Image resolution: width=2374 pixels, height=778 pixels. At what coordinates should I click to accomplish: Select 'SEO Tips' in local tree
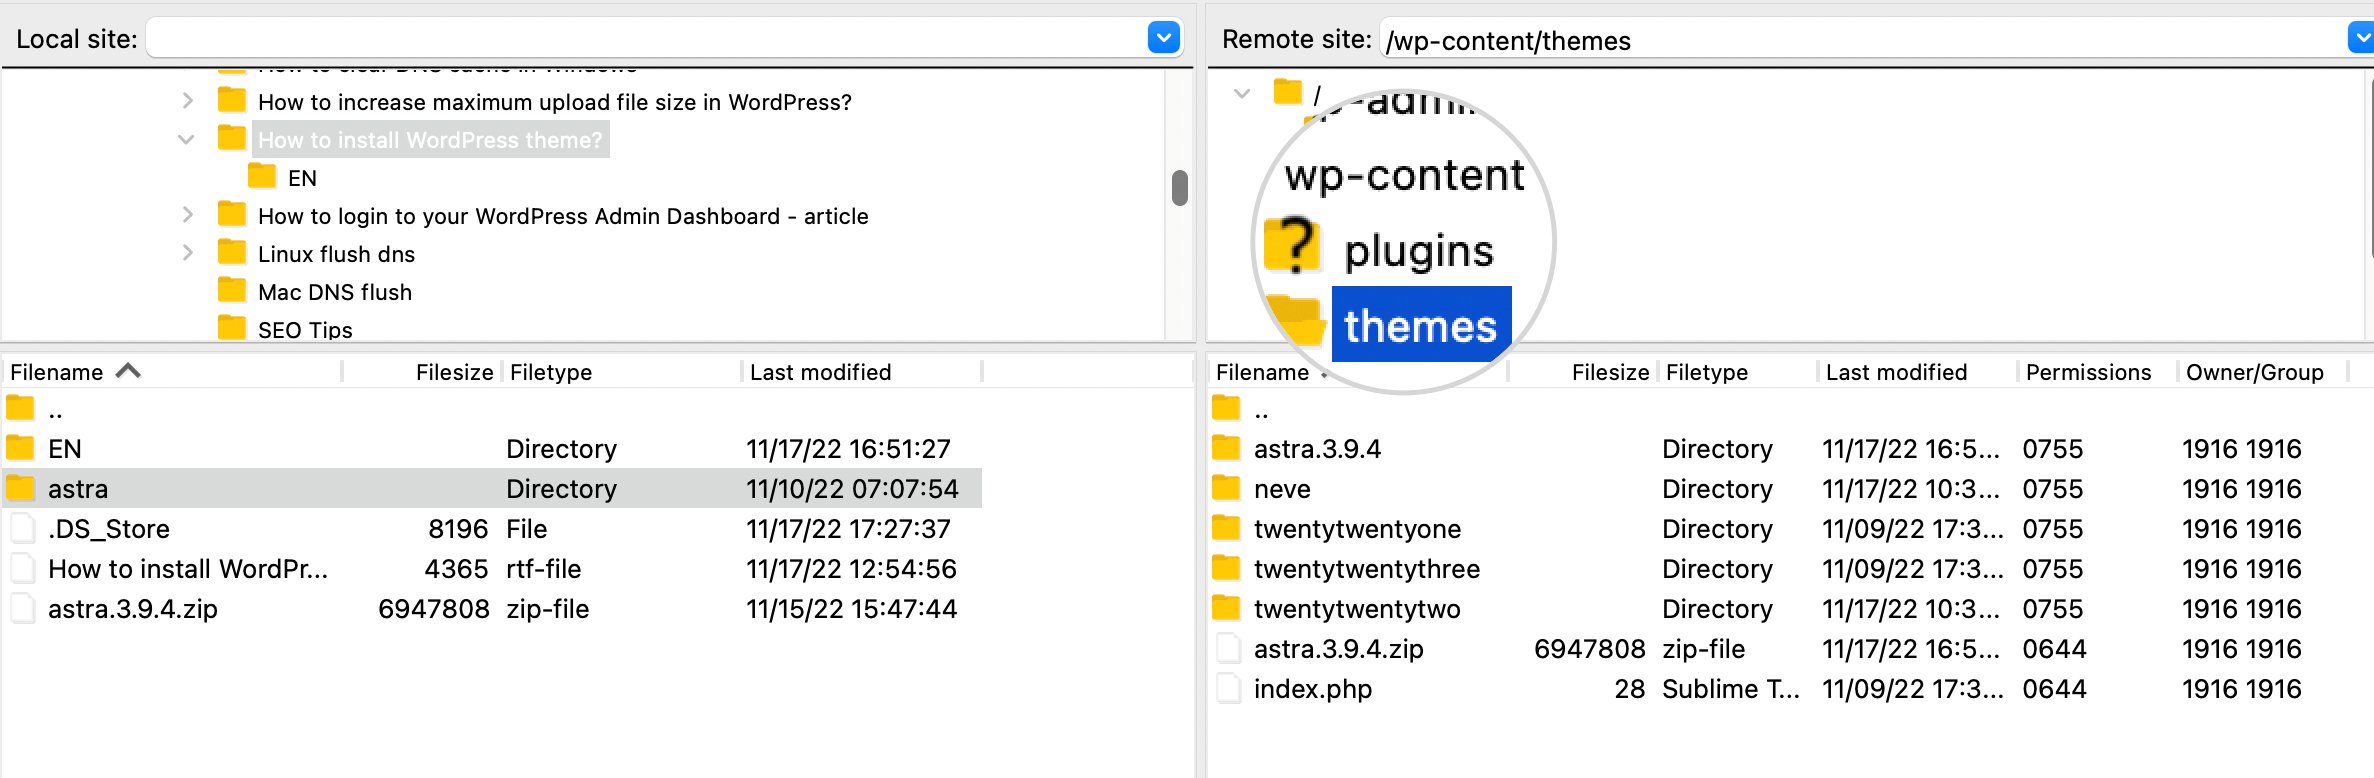point(305,330)
